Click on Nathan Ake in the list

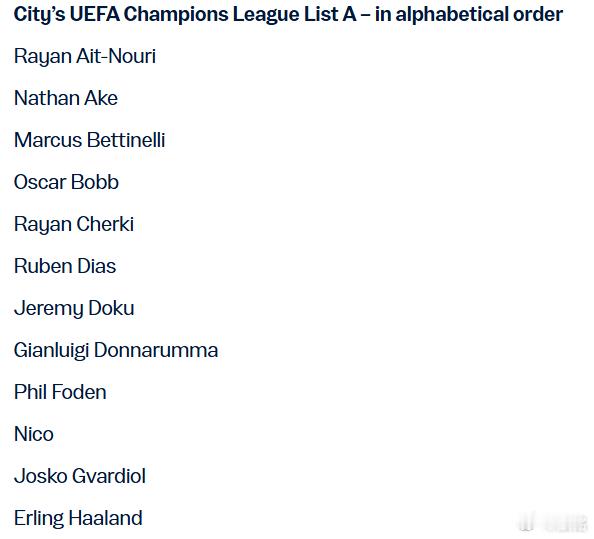coord(66,98)
